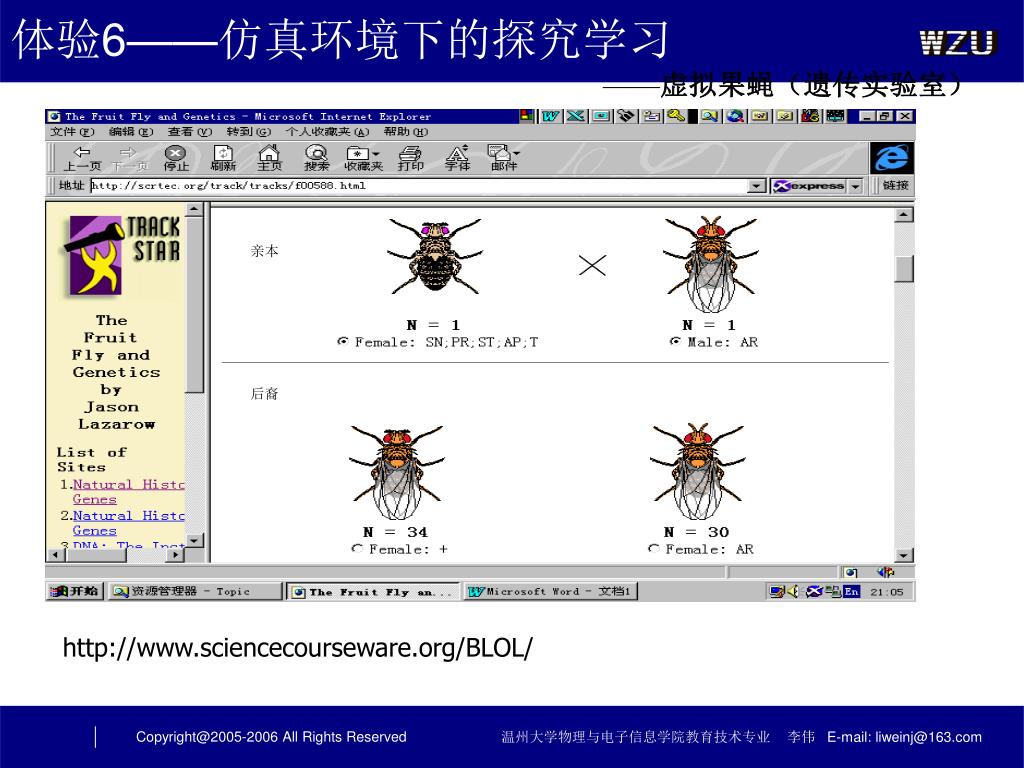Image resolution: width=1024 pixels, height=768 pixels.
Task: Select the Female SN;PR;ST;AP;T parent radio button
Action: coord(342,342)
